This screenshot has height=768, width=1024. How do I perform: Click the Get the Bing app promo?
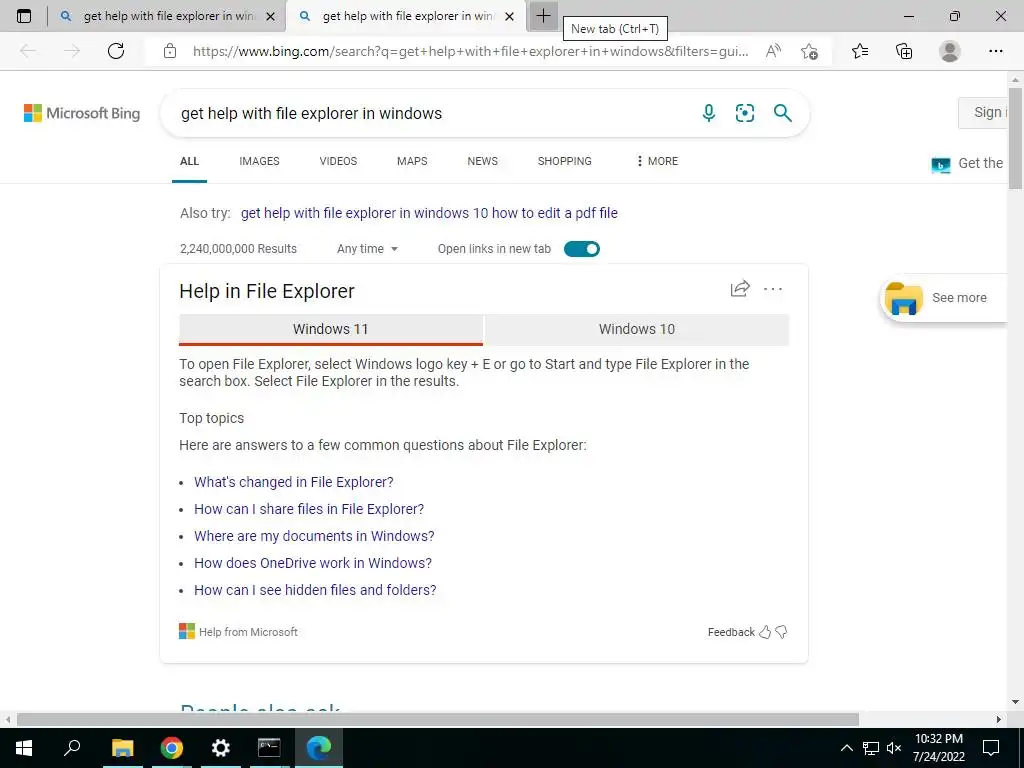pyautogui.click(x=967, y=164)
